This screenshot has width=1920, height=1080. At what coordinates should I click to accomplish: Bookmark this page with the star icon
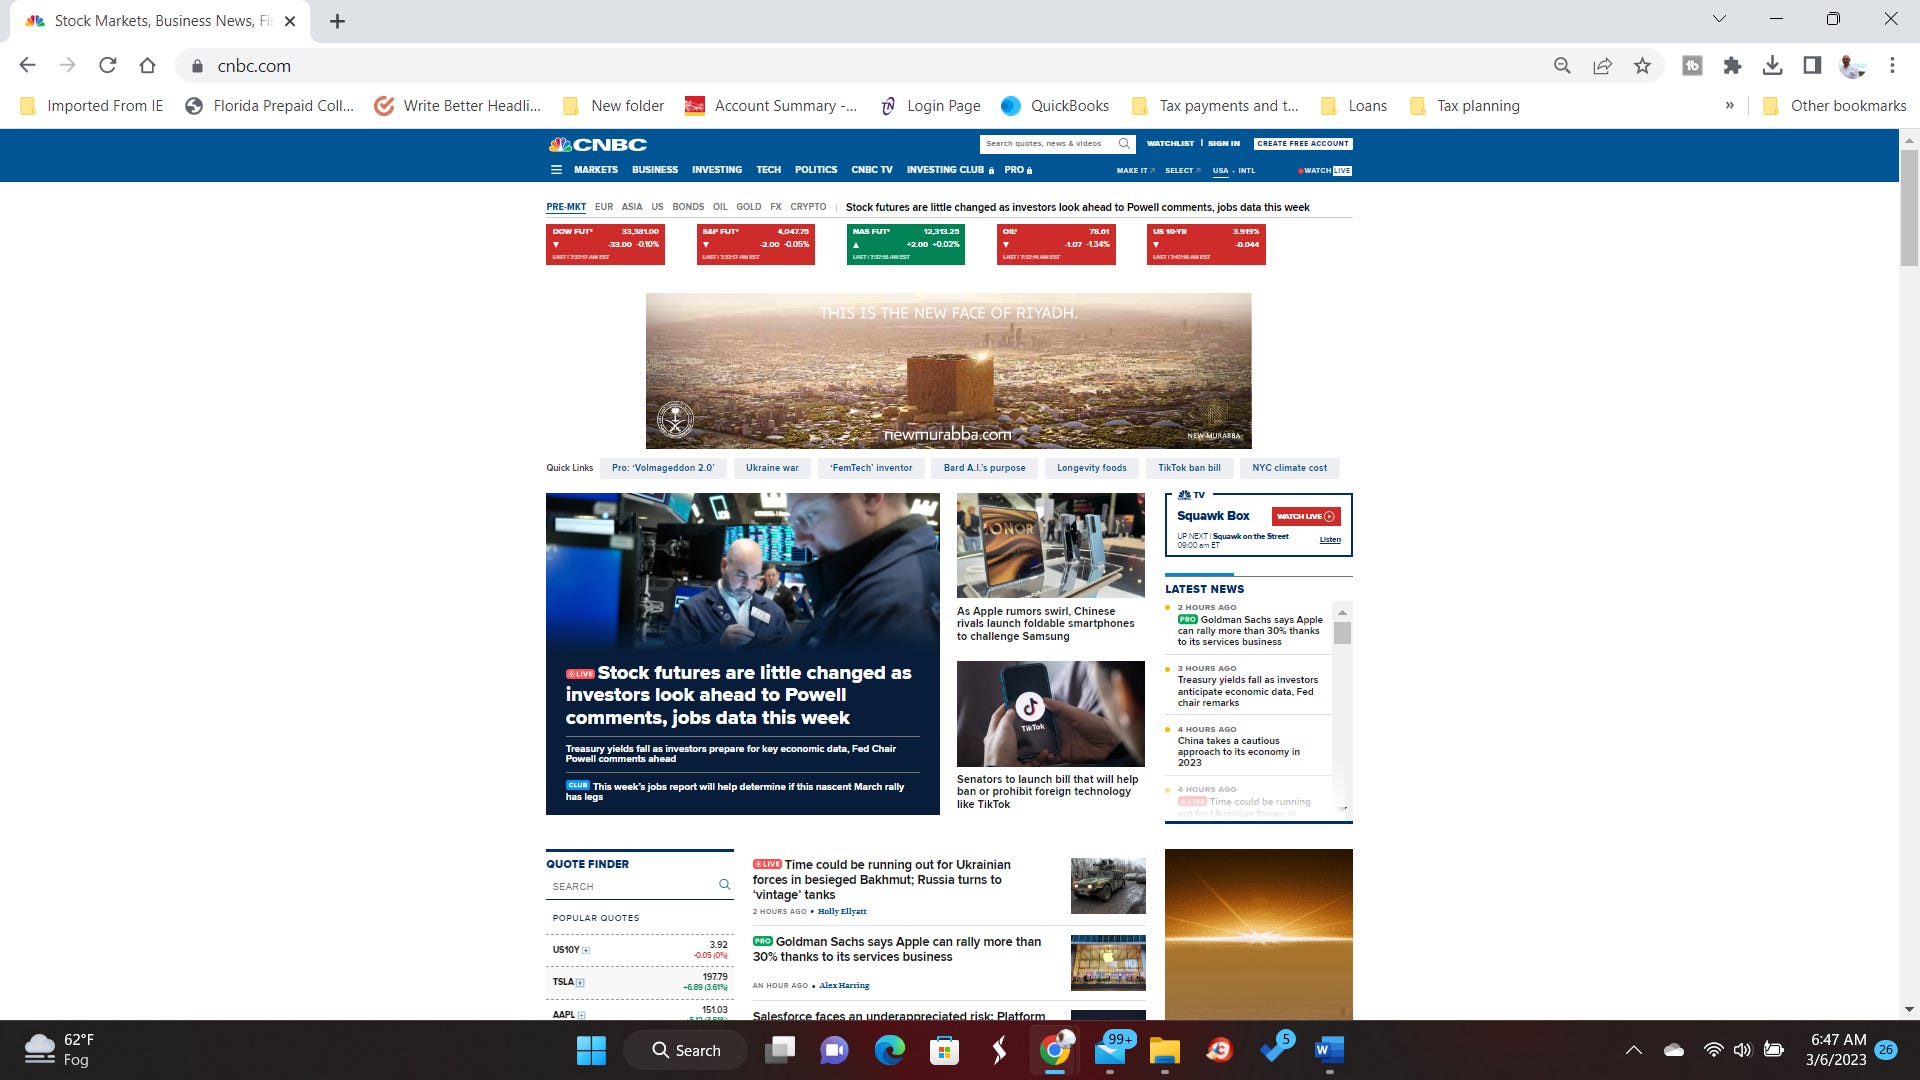(1642, 65)
